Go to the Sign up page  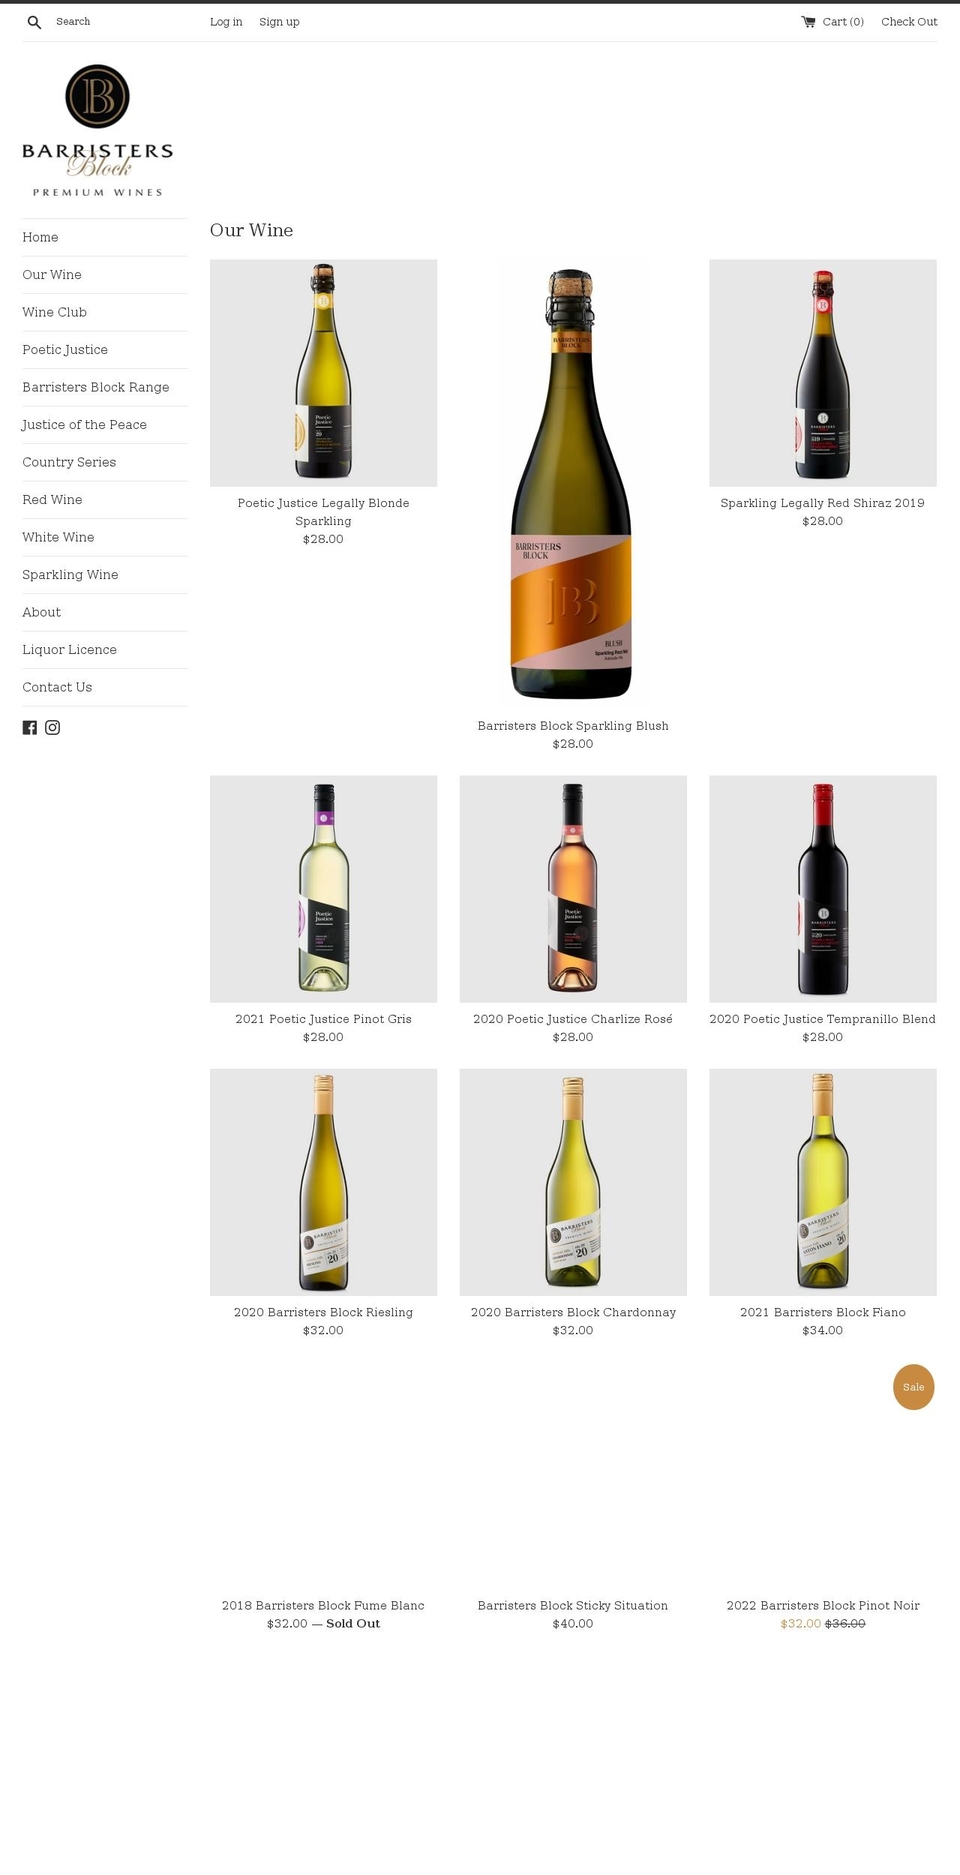tap(279, 22)
